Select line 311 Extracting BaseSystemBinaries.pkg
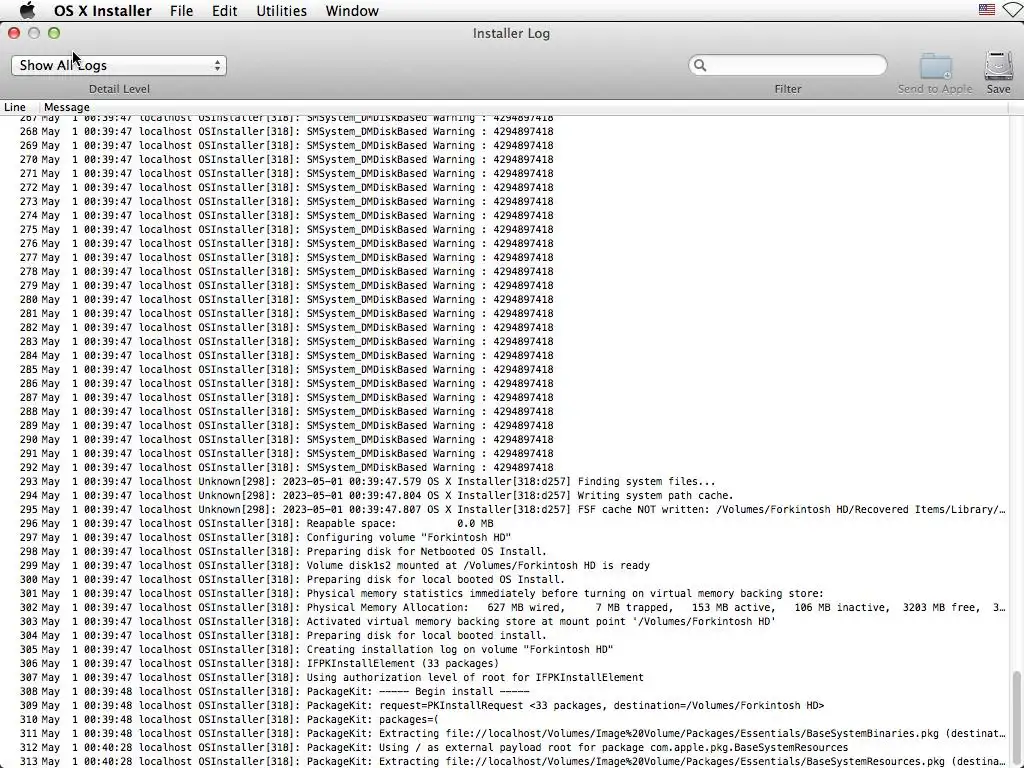The image size is (1024, 768). 504,733
